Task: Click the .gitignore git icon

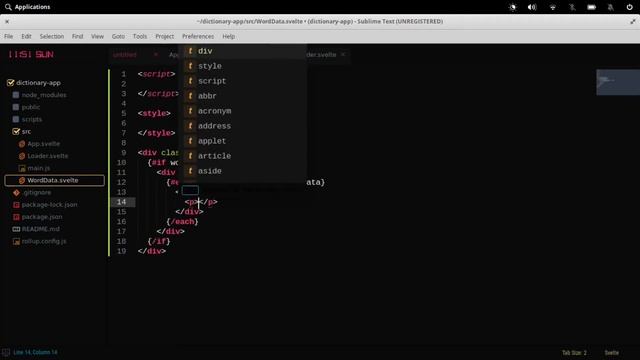Action: click(16, 192)
